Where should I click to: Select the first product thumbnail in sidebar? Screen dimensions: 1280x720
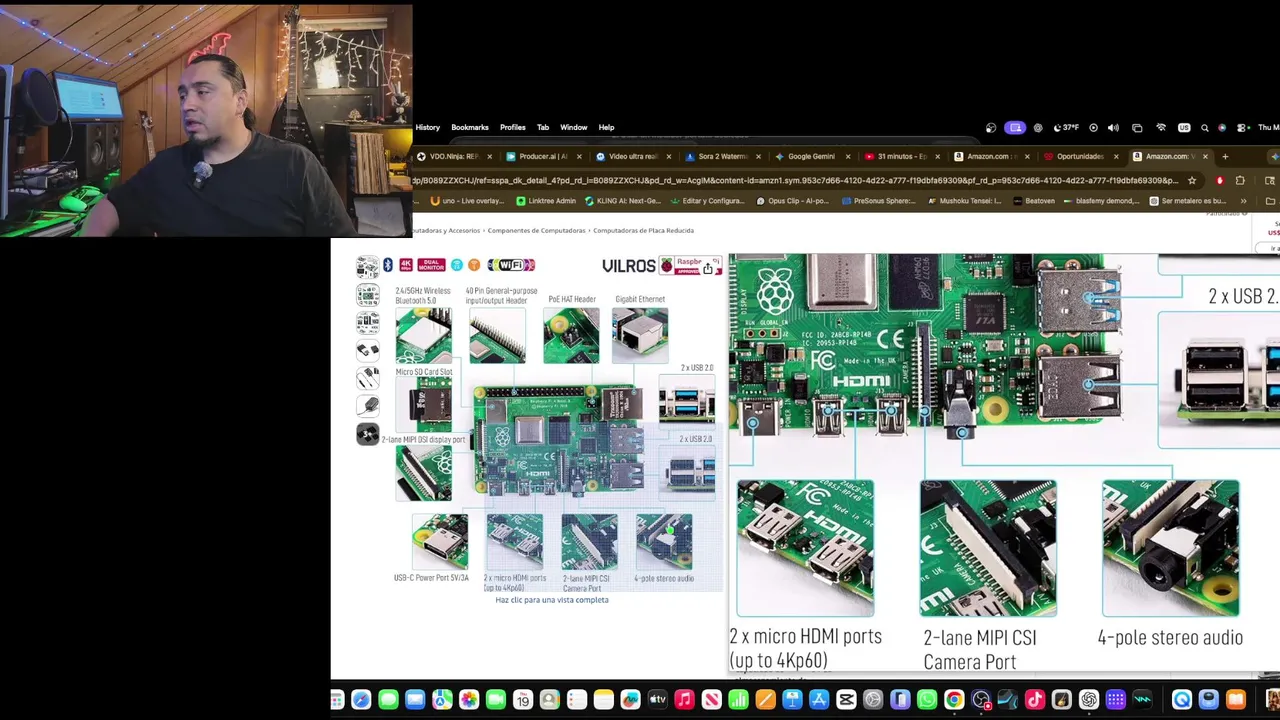click(x=368, y=266)
